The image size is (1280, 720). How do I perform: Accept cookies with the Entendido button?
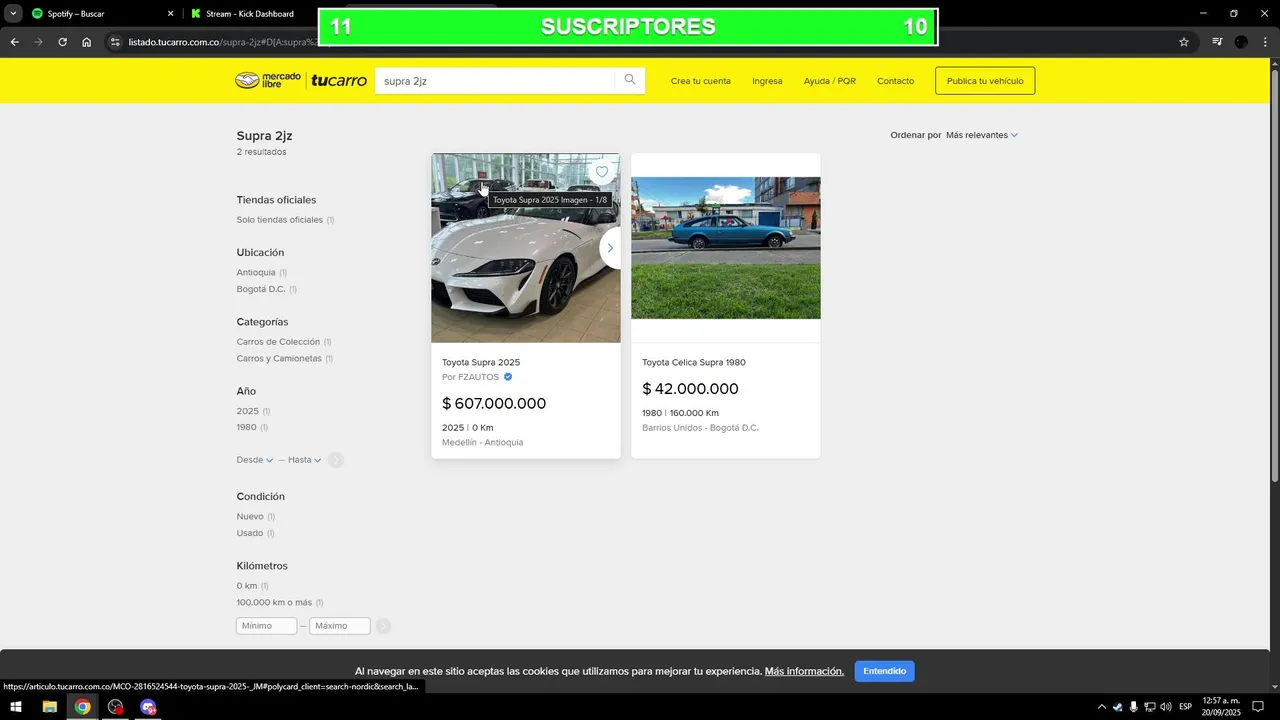pos(884,671)
